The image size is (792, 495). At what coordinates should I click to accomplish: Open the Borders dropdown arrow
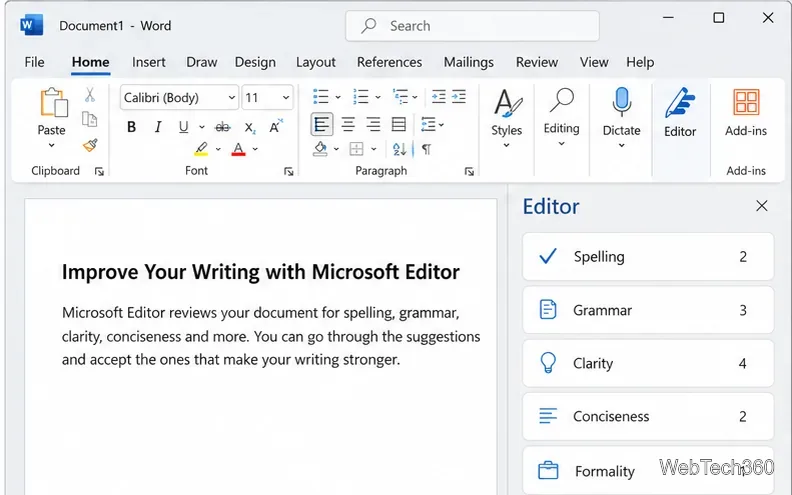[x=374, y=149]
